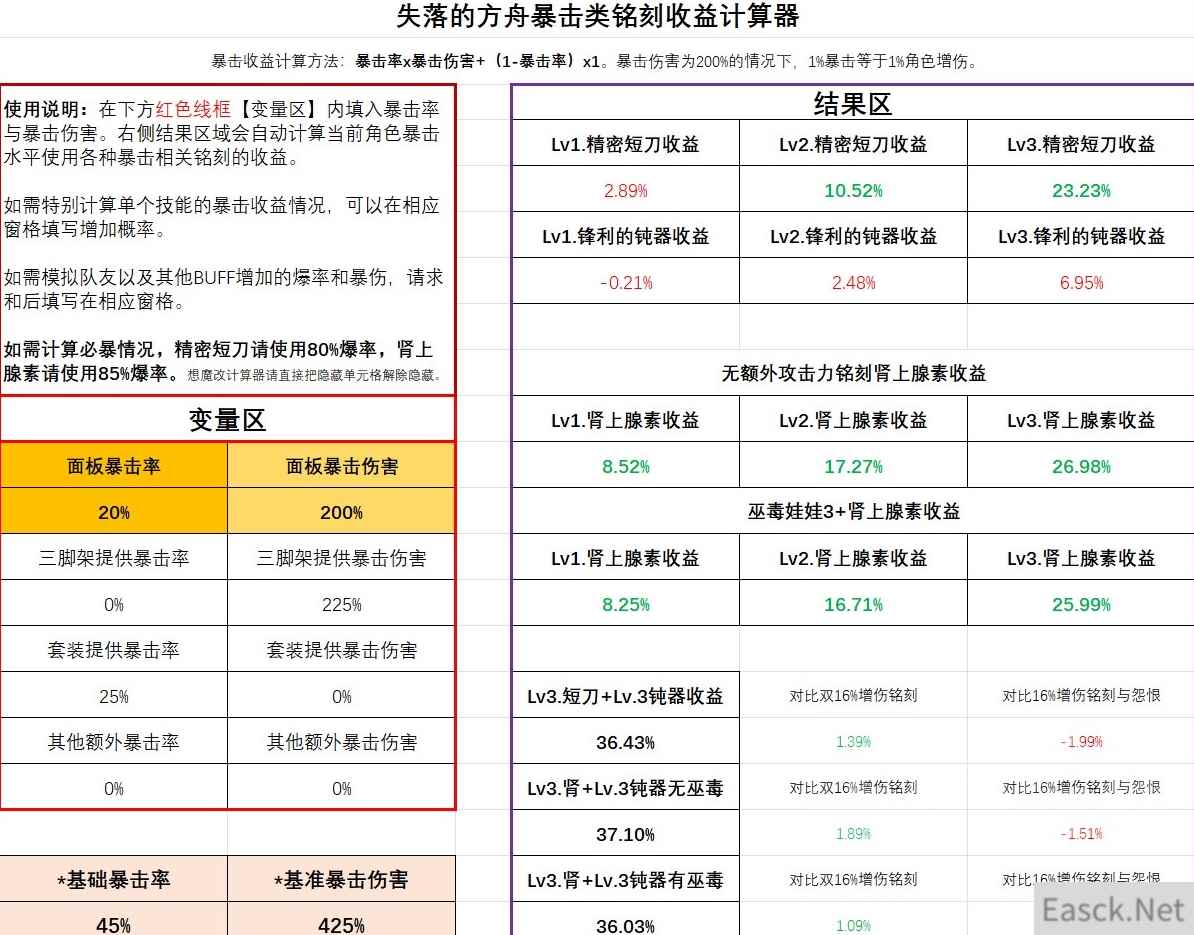
Task: Select the orange 面板暴击率 header cell
Action: 114,466
